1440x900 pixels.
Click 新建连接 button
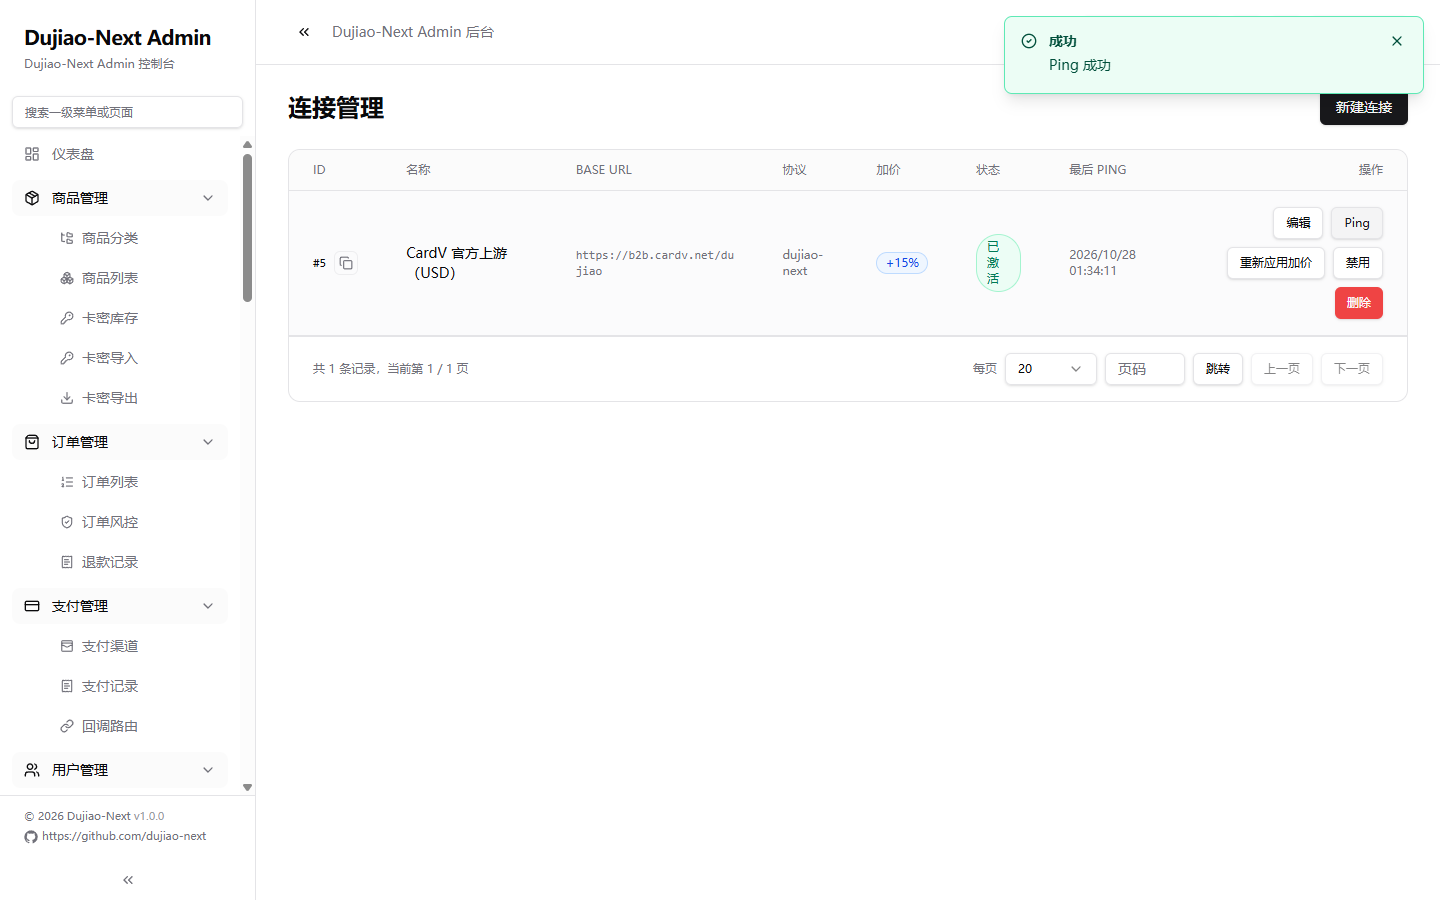point(1364,108)
